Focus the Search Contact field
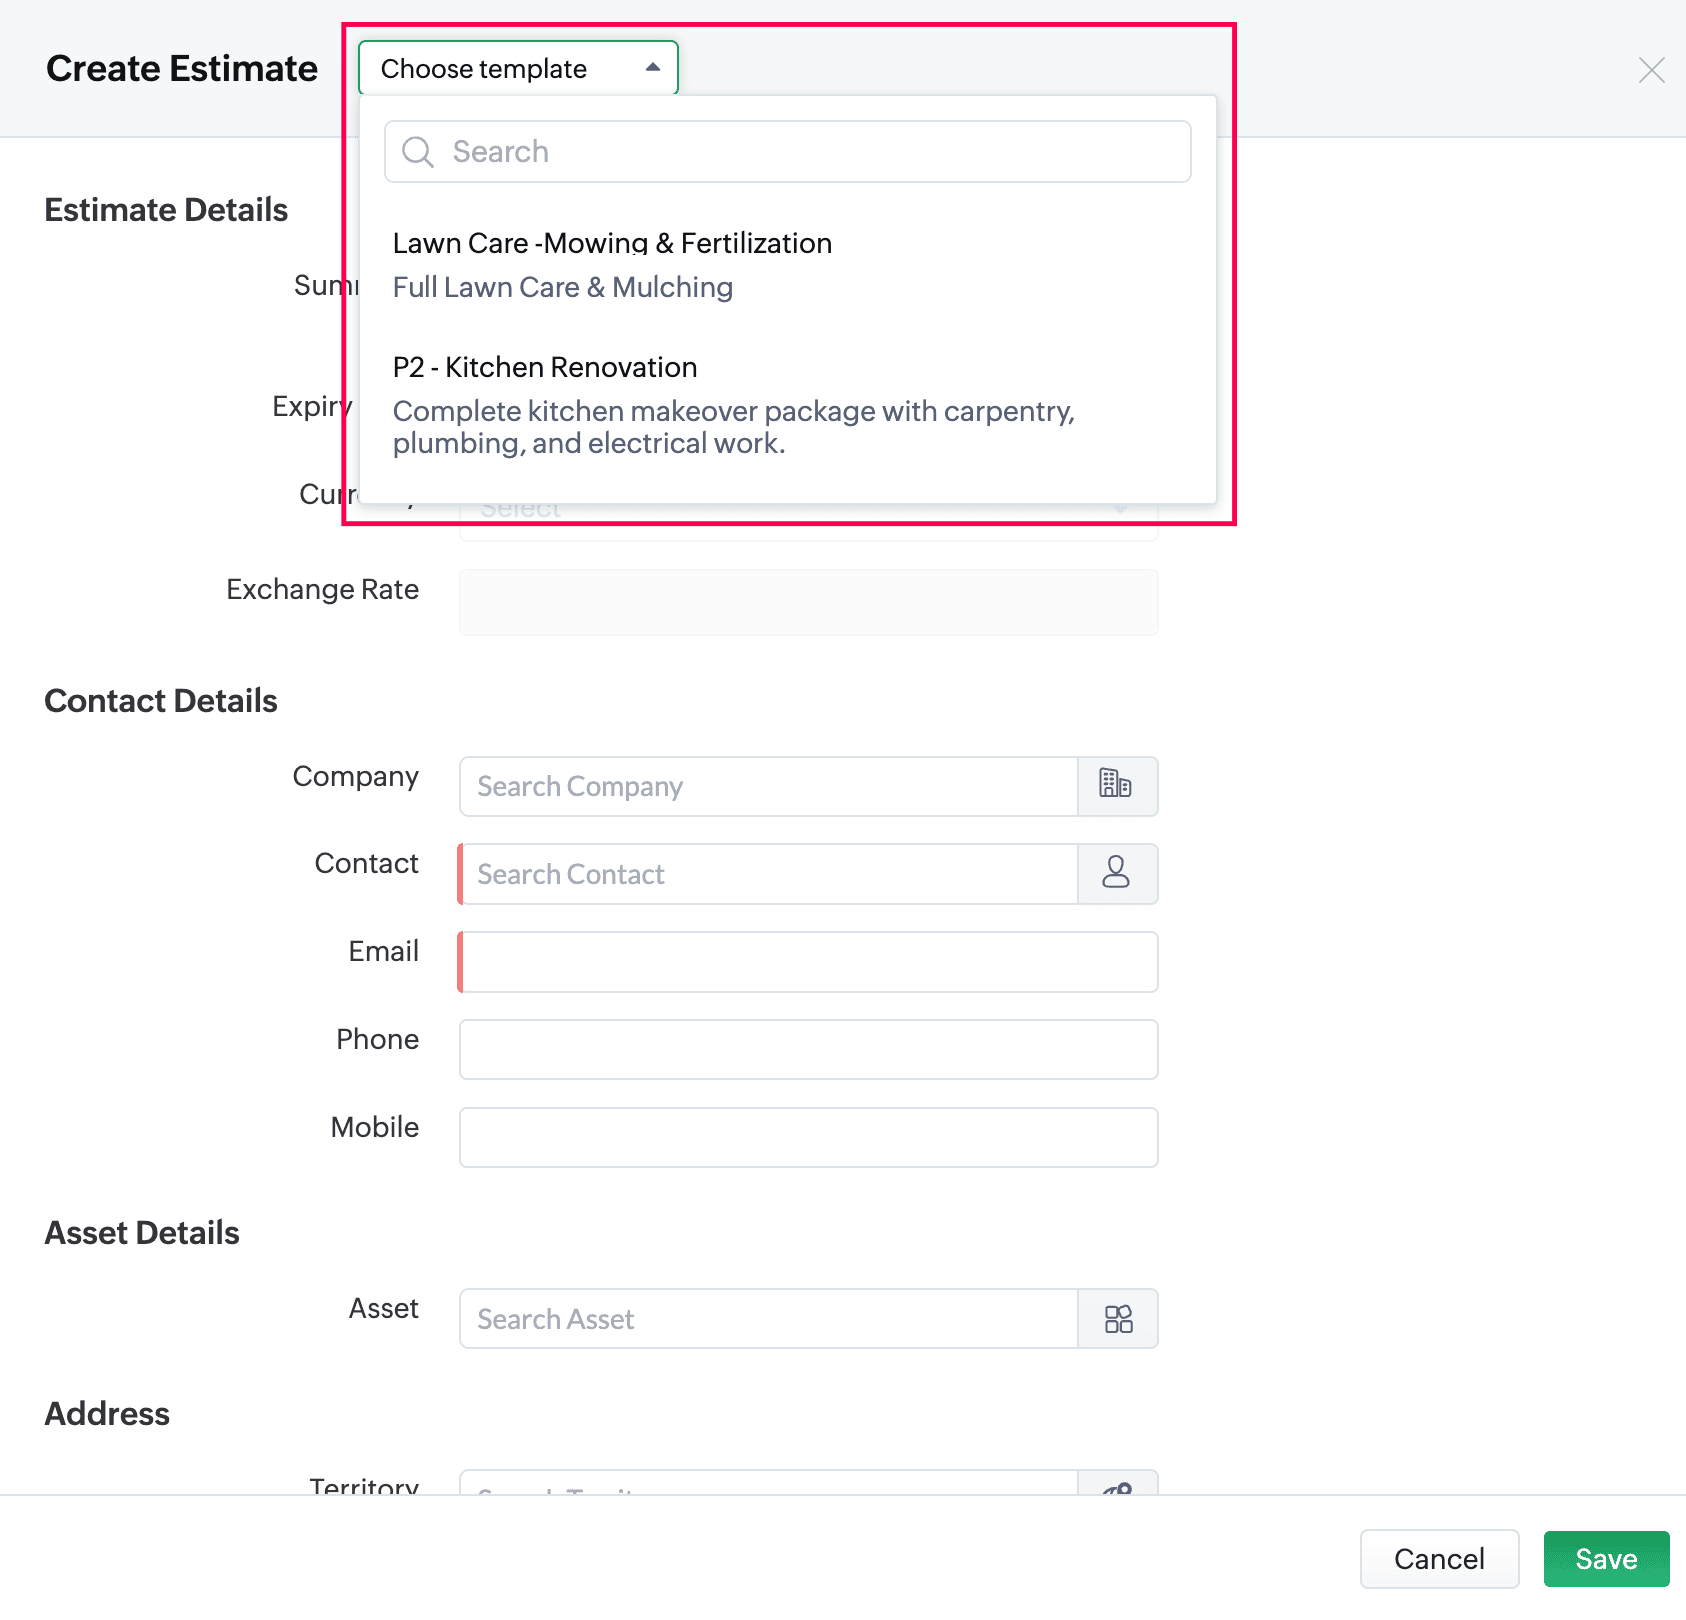The height and width of the screenshot is (1620, 1686). click(768, 875)
